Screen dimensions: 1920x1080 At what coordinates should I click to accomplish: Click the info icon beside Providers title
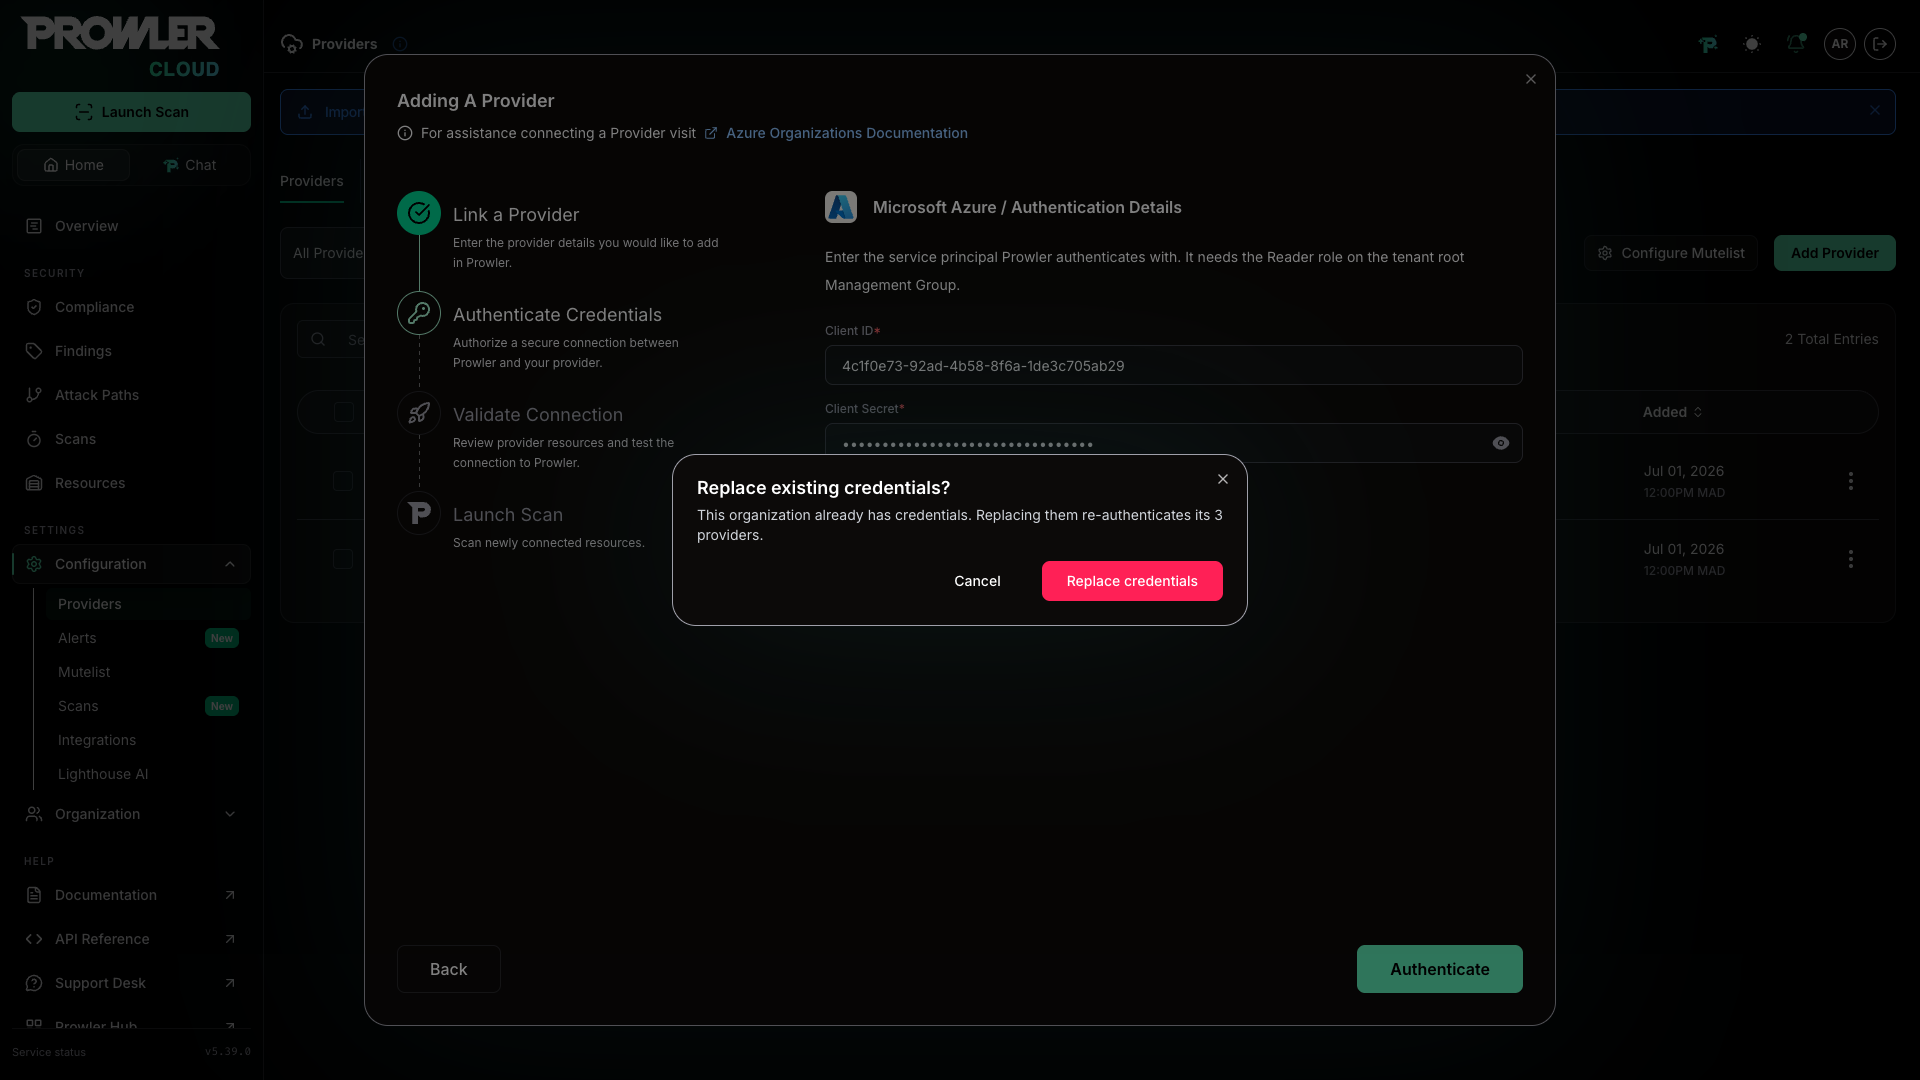(400, 44)
